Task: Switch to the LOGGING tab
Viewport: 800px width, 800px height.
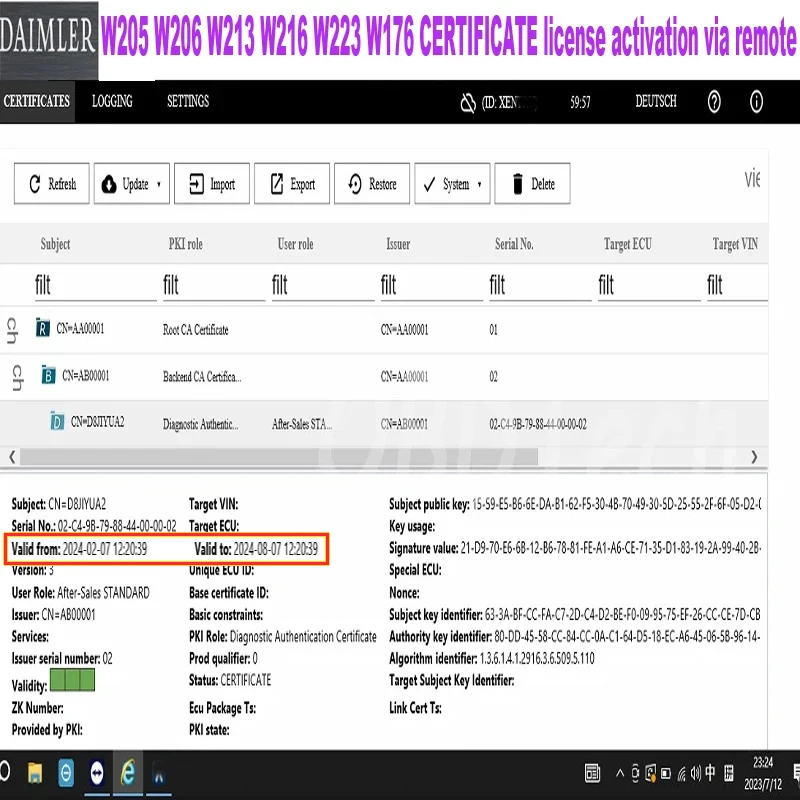Action: [x=112, y=101]
